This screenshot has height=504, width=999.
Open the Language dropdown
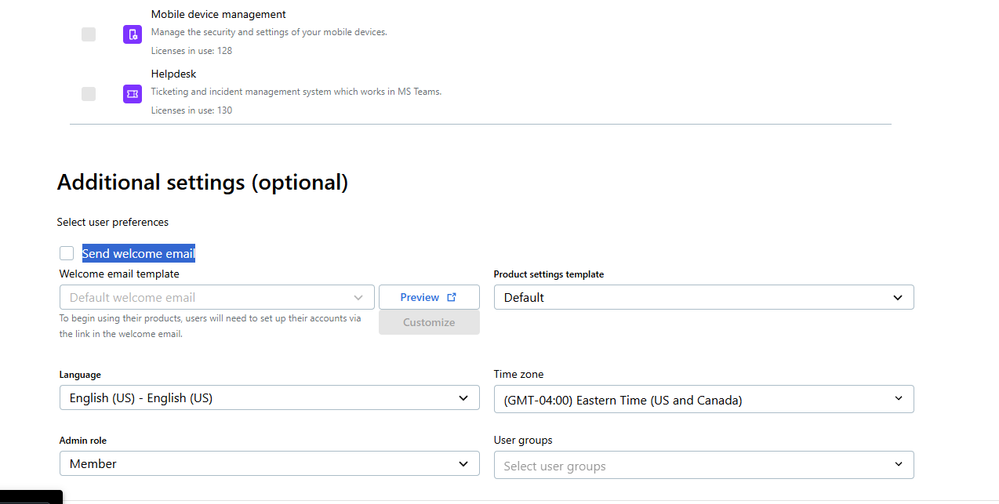click(x=265, y=398)
